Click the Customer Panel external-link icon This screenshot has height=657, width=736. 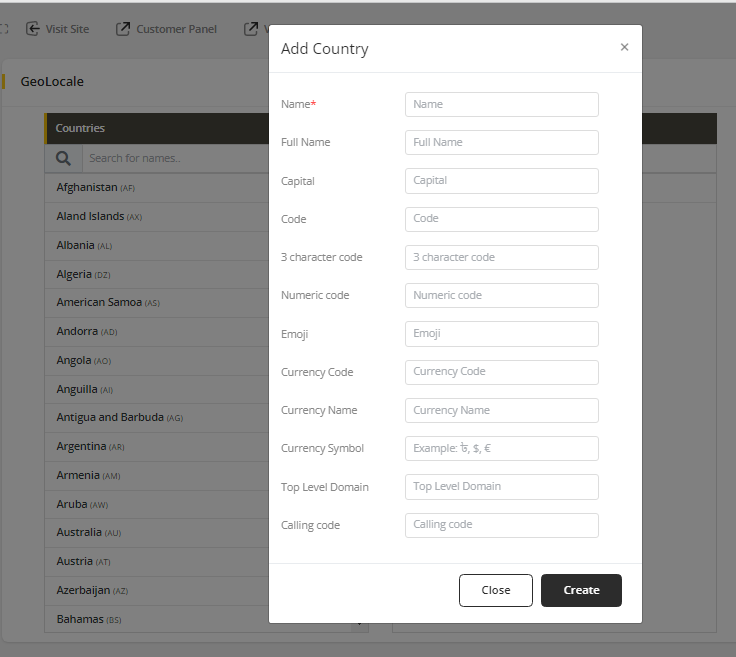pyautogui.click(x=123, y=29)
